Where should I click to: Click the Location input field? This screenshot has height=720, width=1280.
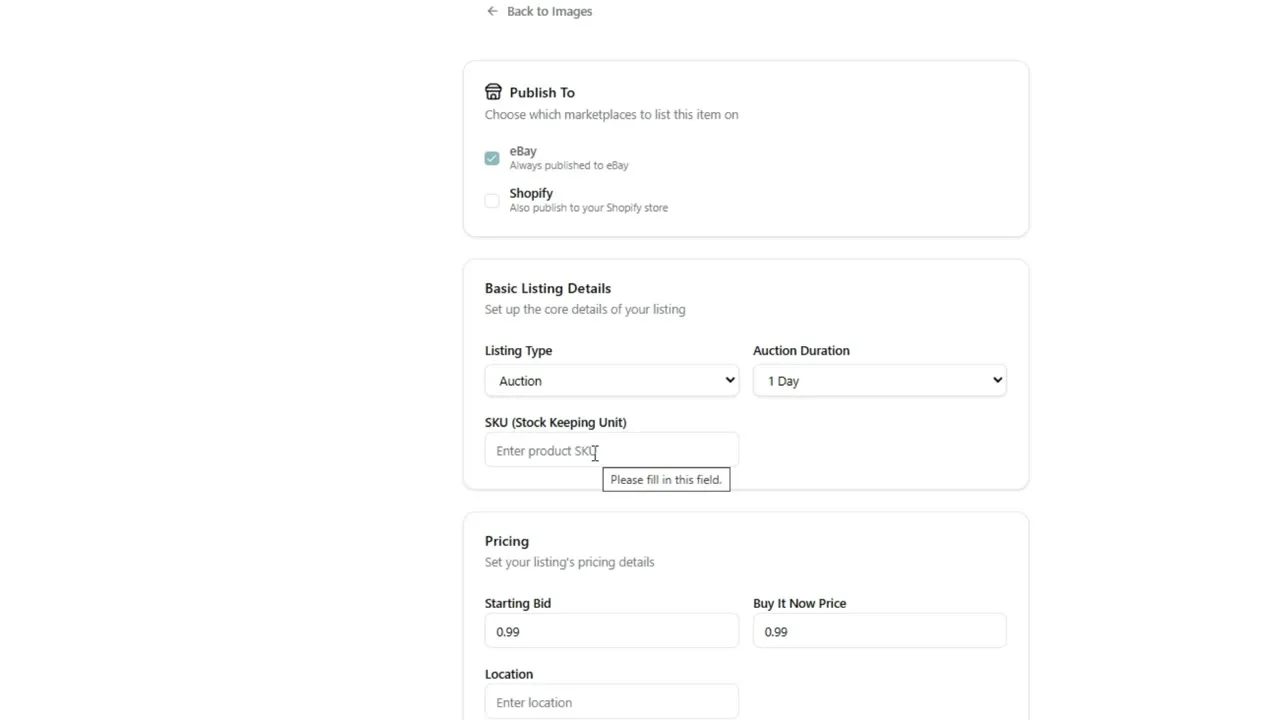(x=612, y=702)
